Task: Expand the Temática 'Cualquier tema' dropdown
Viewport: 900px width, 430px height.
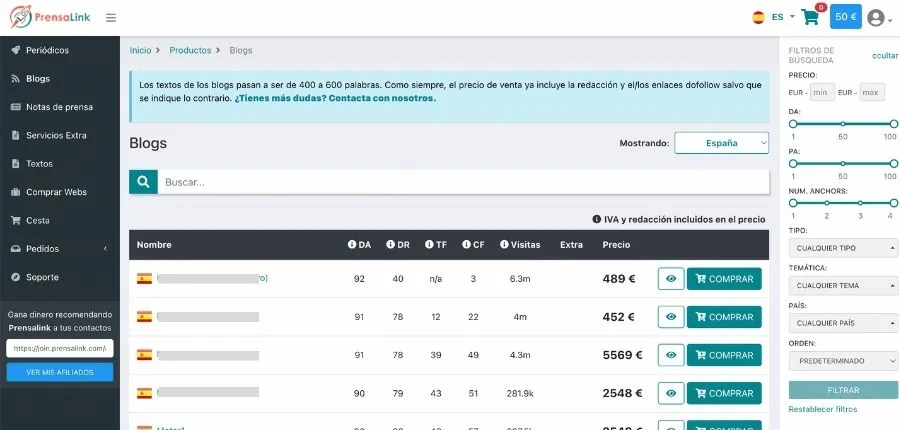Action: point(842,285)
